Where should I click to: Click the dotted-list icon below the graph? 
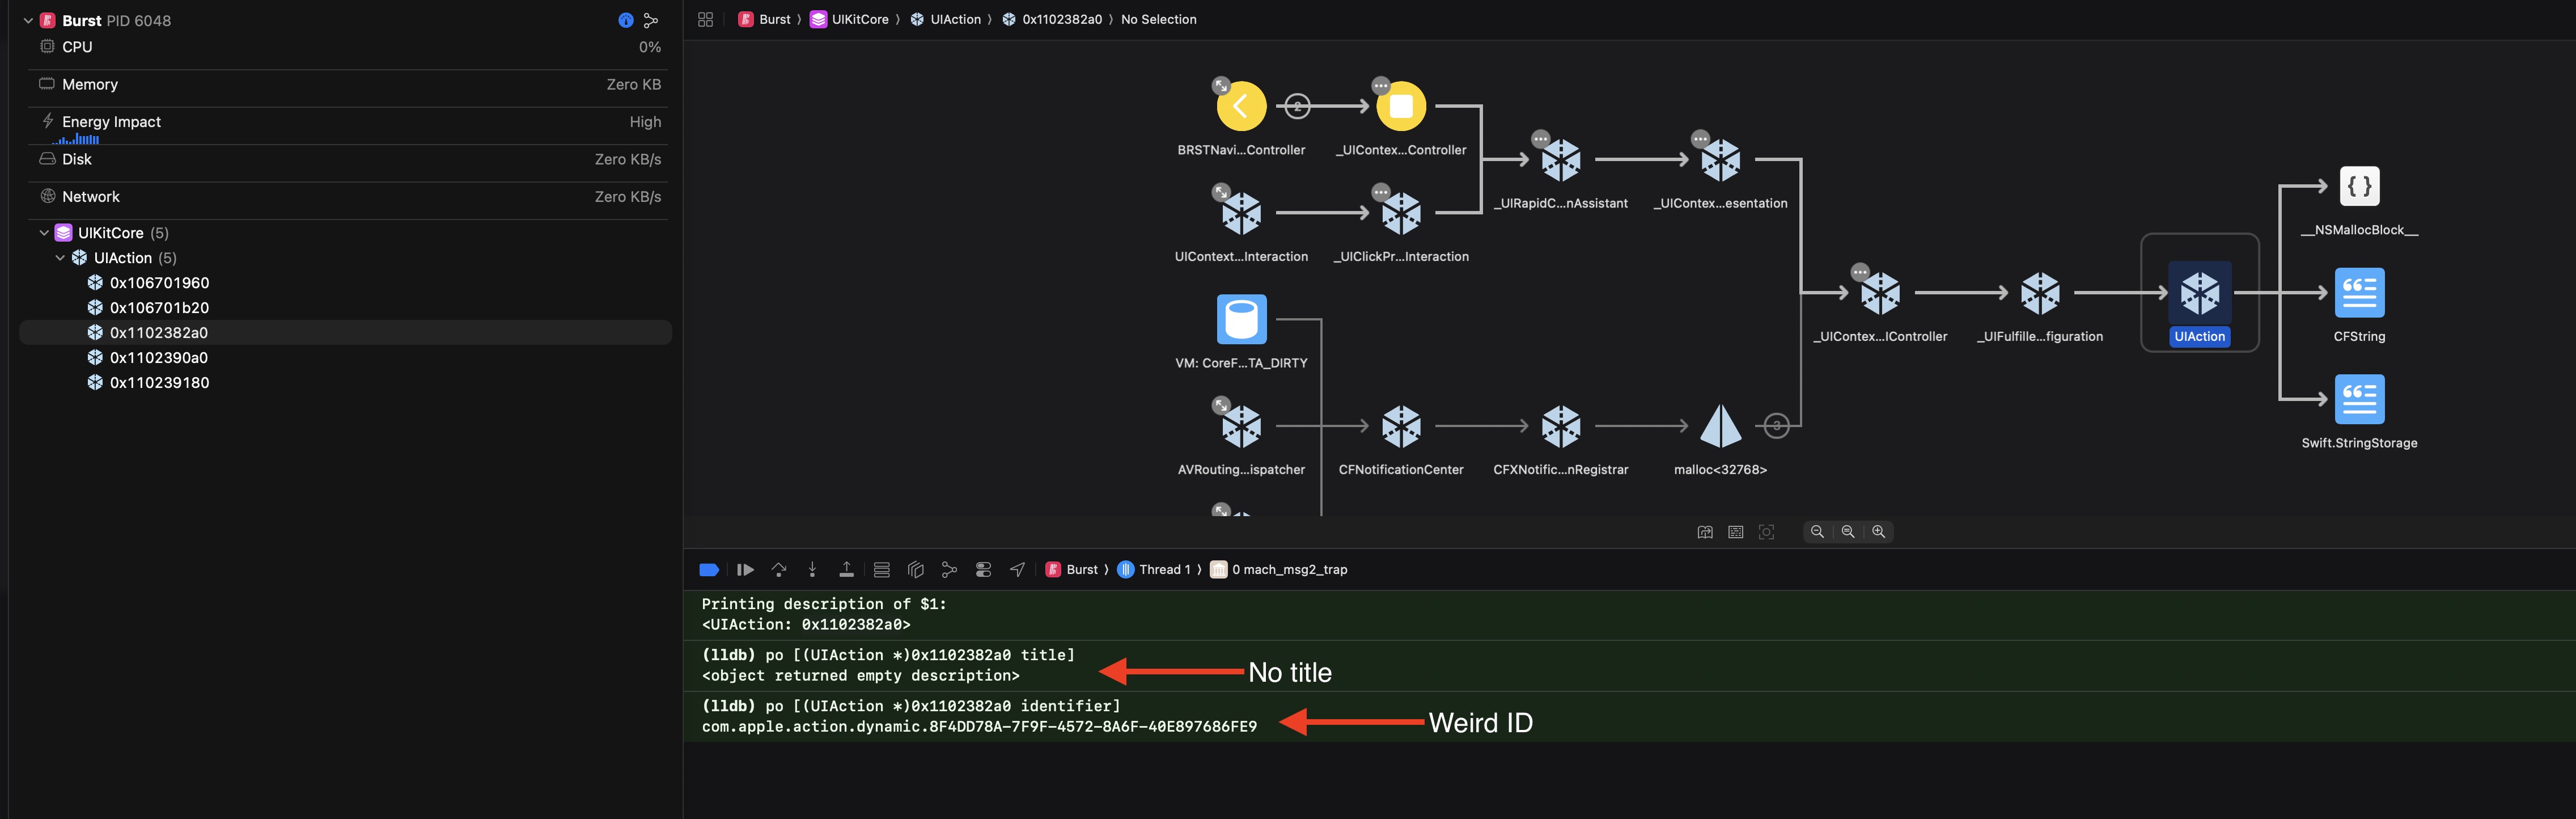coord(1736,532)
